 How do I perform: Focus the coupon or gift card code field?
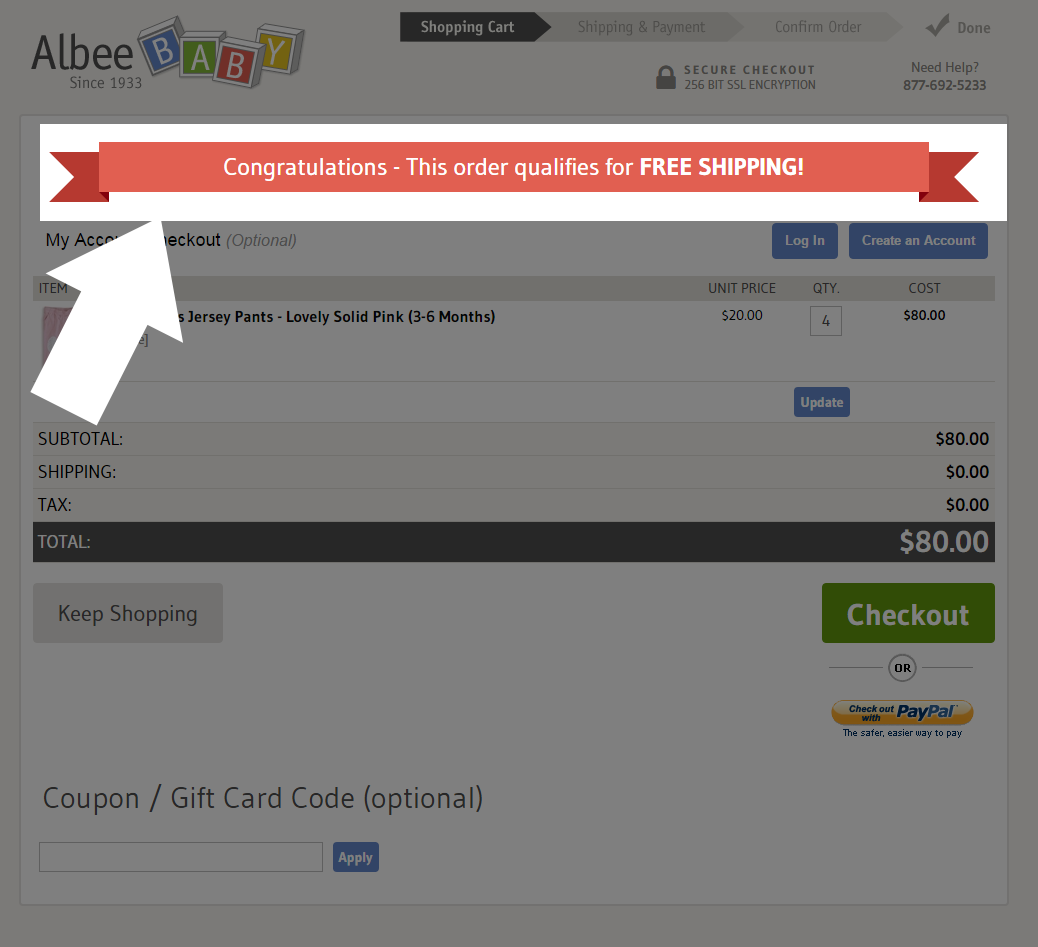181,857
